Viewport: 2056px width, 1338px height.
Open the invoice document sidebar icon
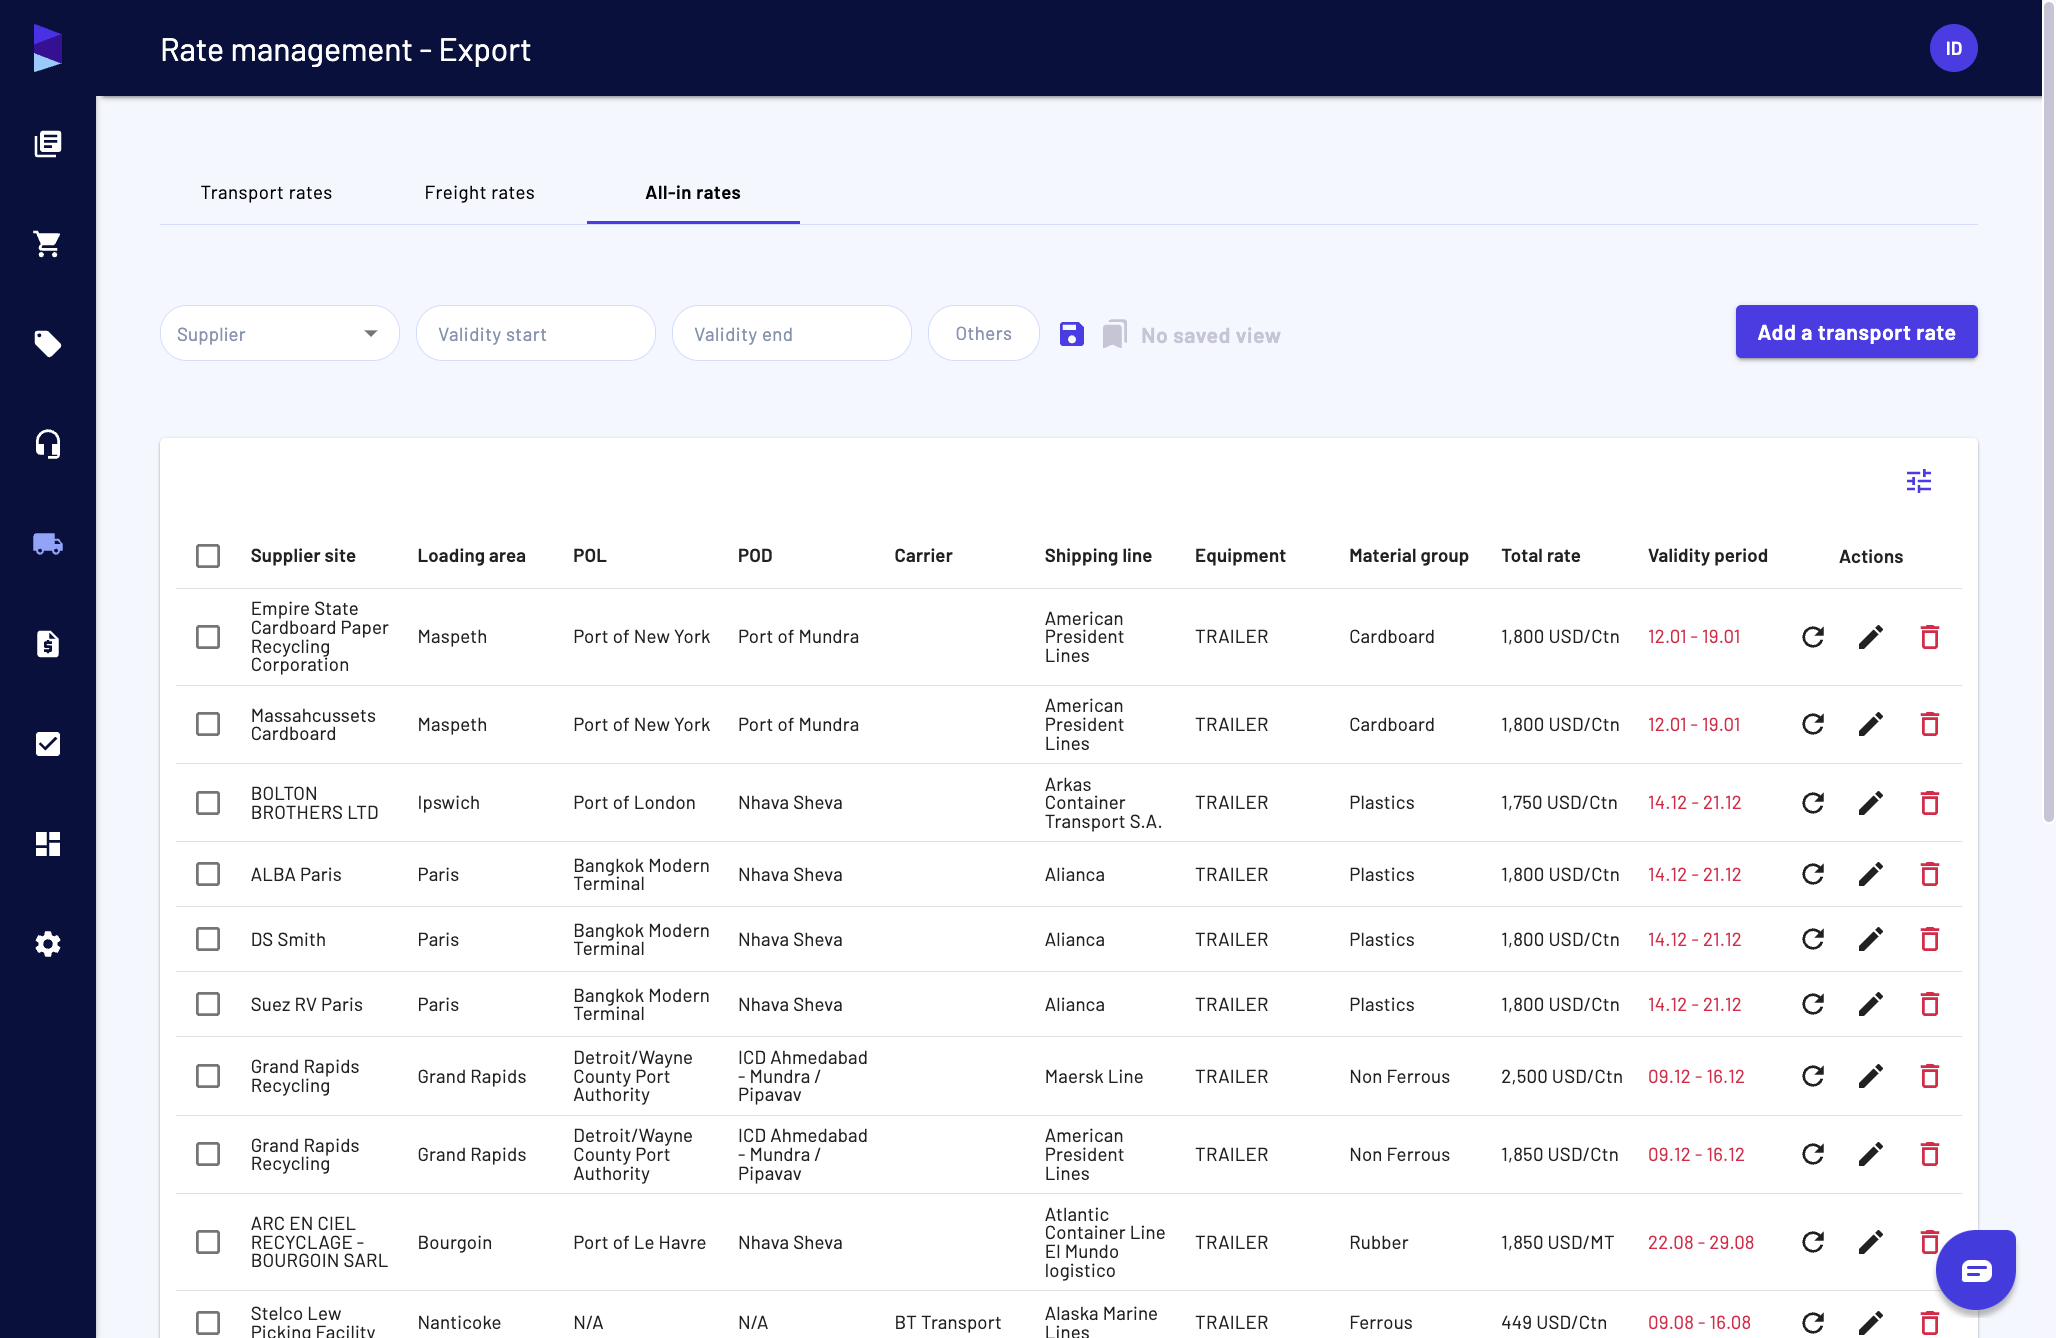coord(48,644)
